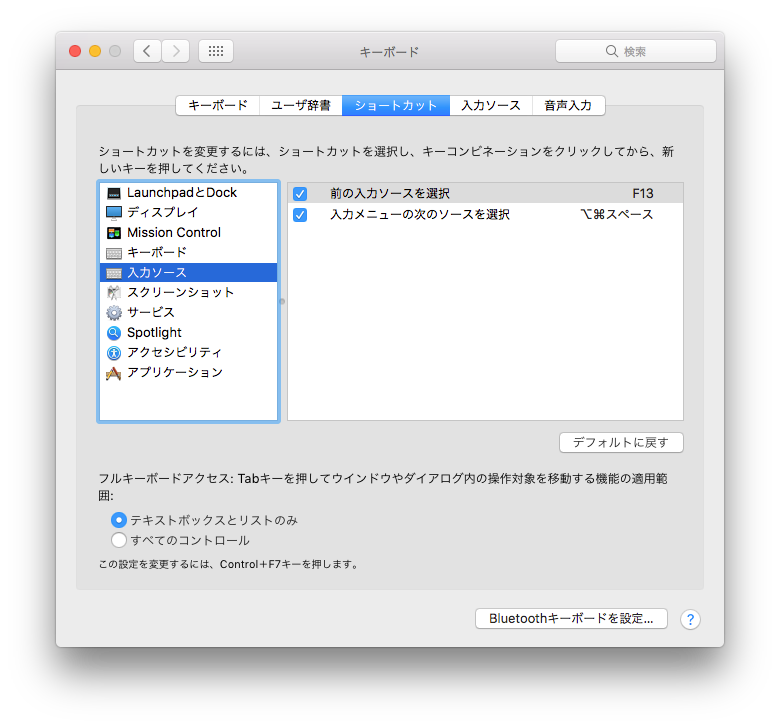
Task: Click the Launchpad and Dock icon
Action: point(114,193)
